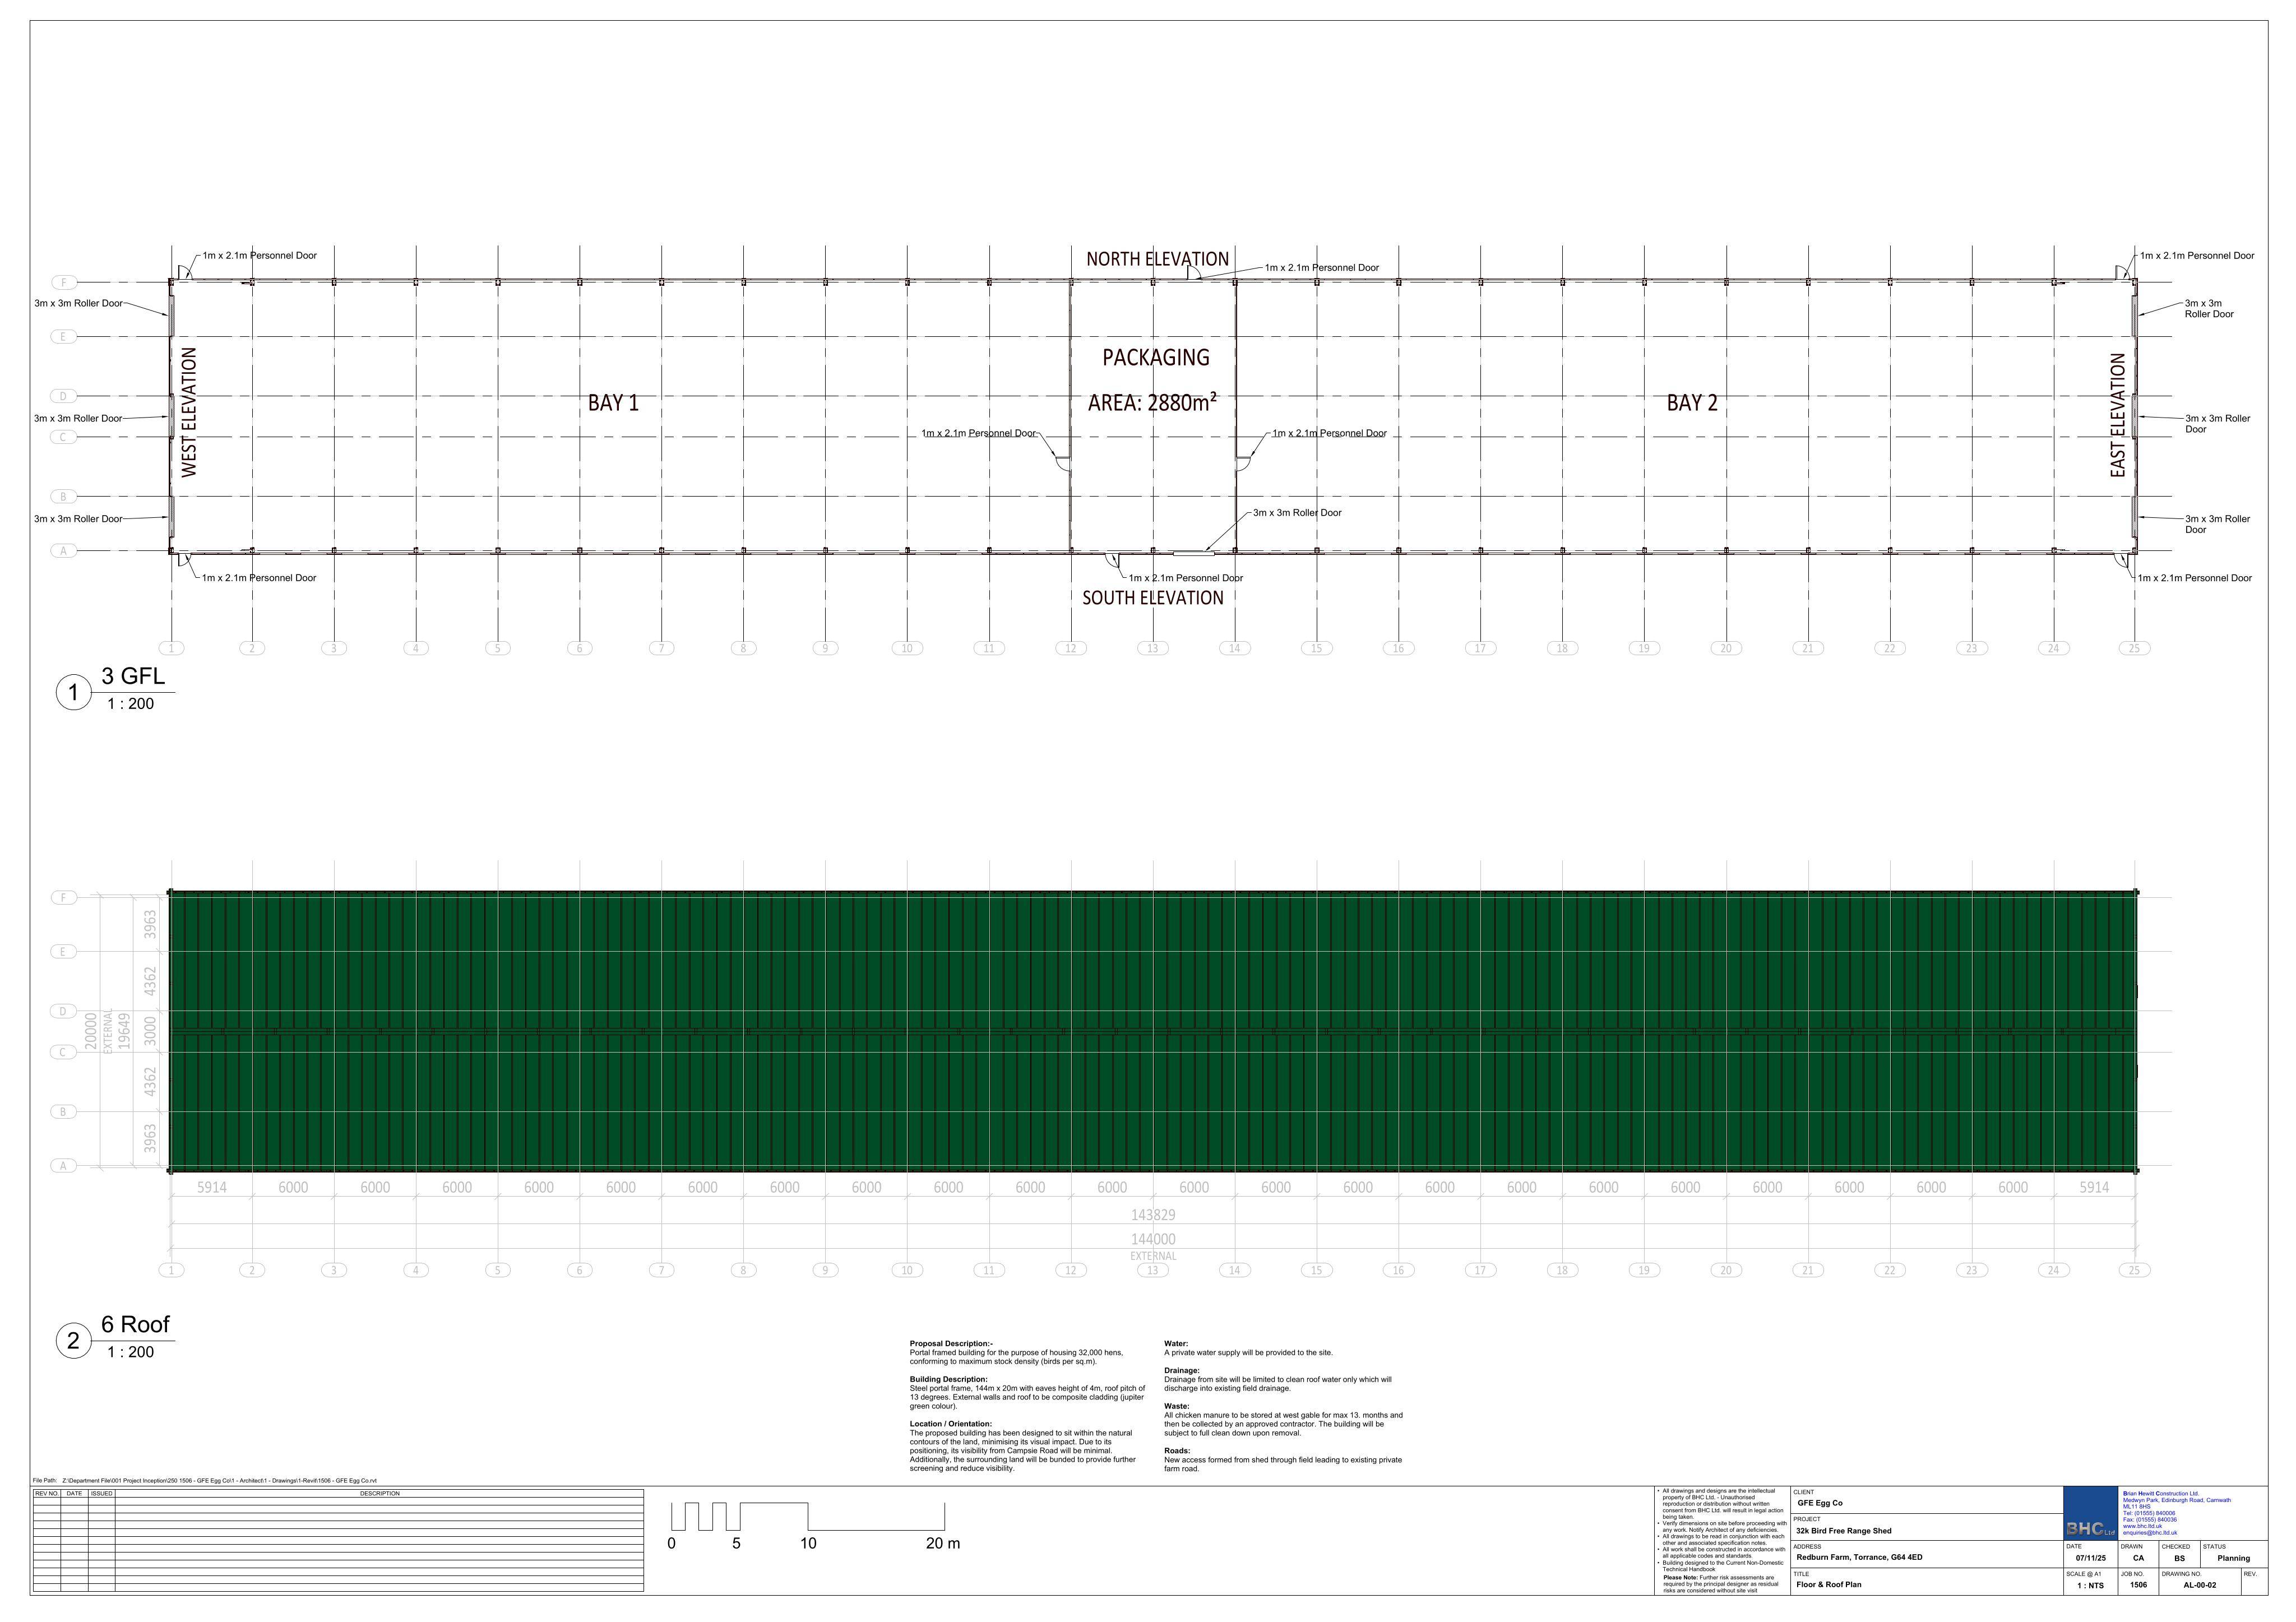Select the drawing number 'AL-00-02'

pyautogui.click(x=2199, y=1585)
